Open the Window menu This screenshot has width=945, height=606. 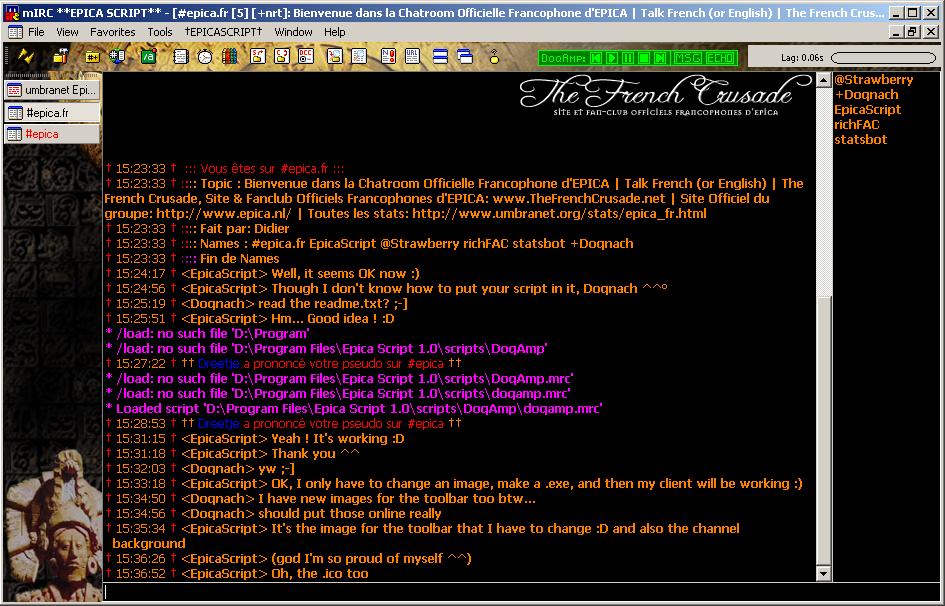click(x=294, y=32)
